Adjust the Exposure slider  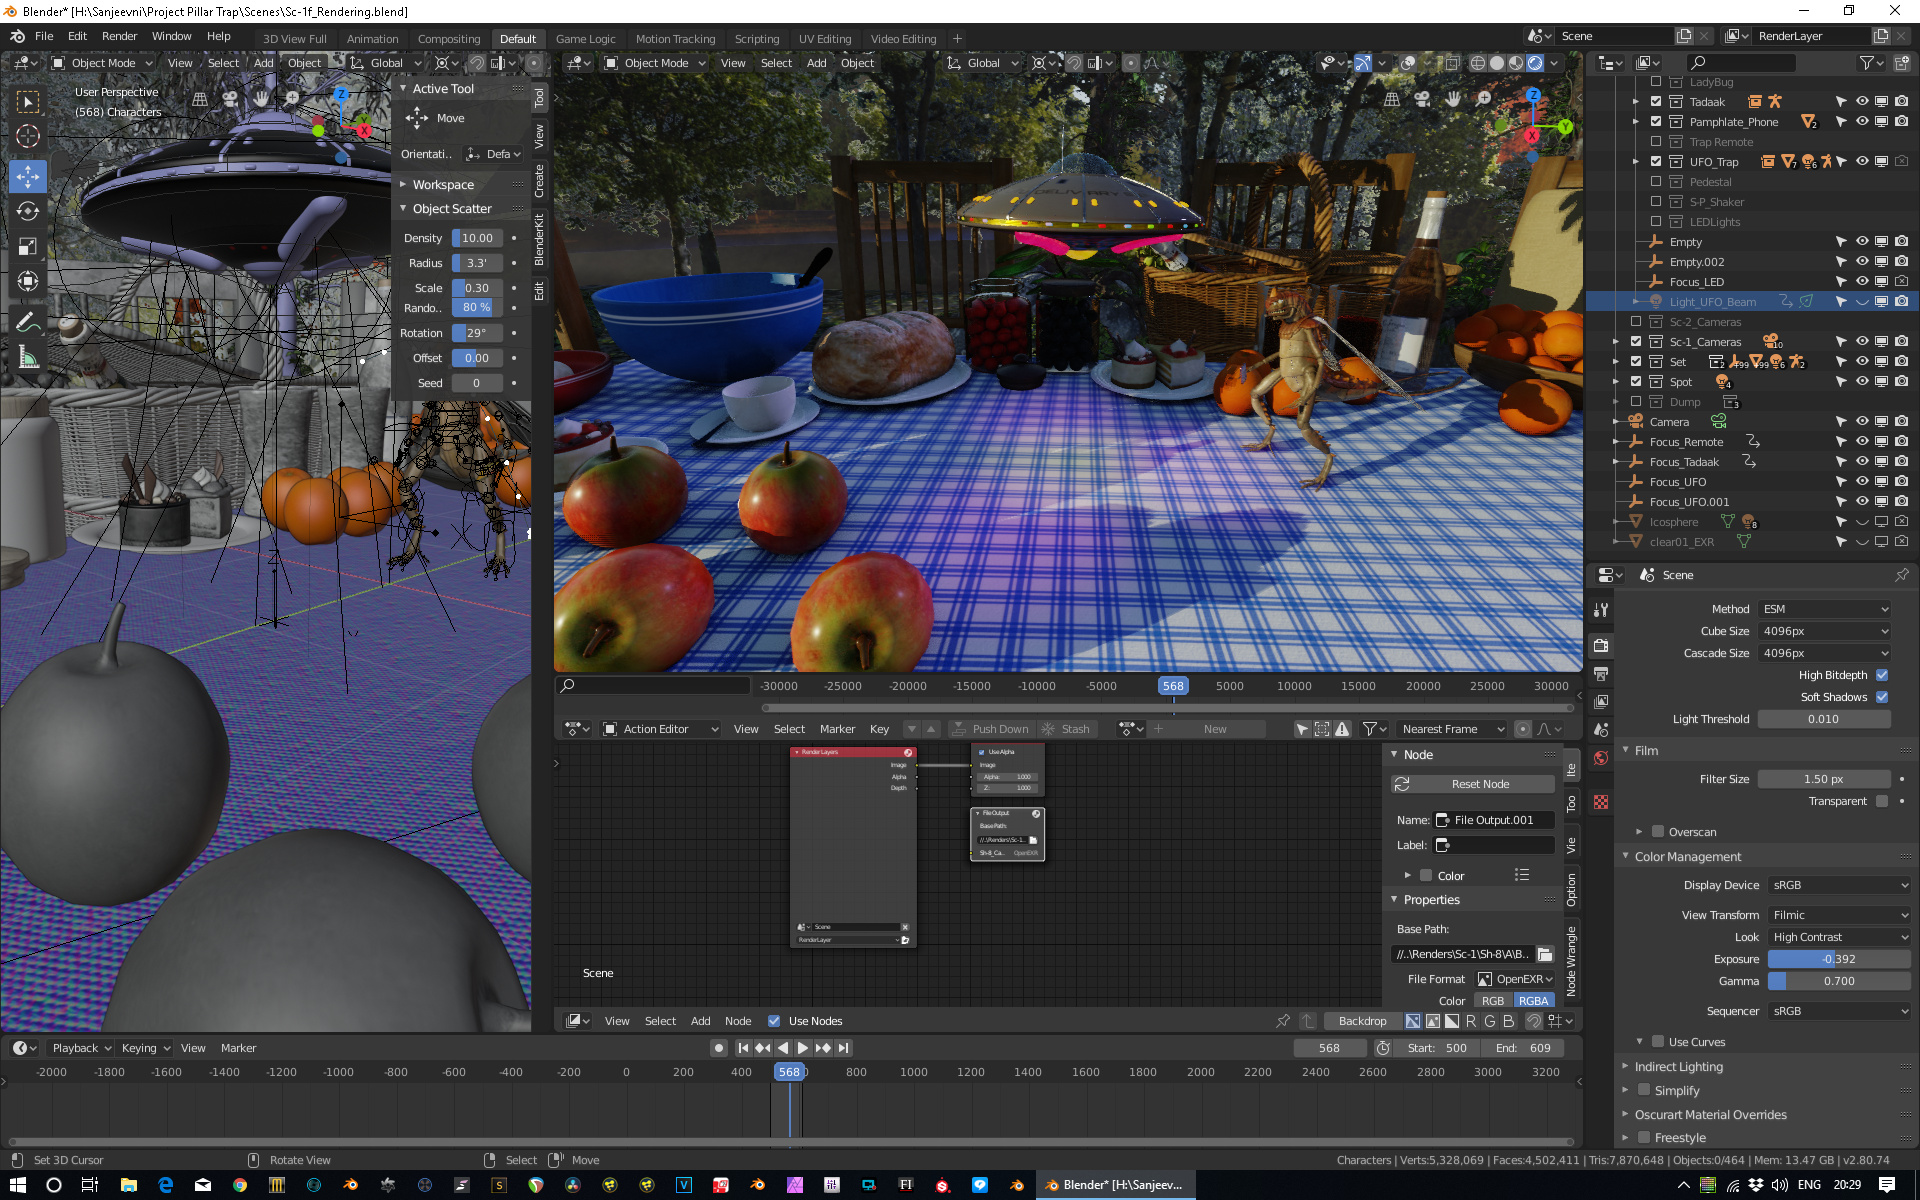[x=1839, y=959]
